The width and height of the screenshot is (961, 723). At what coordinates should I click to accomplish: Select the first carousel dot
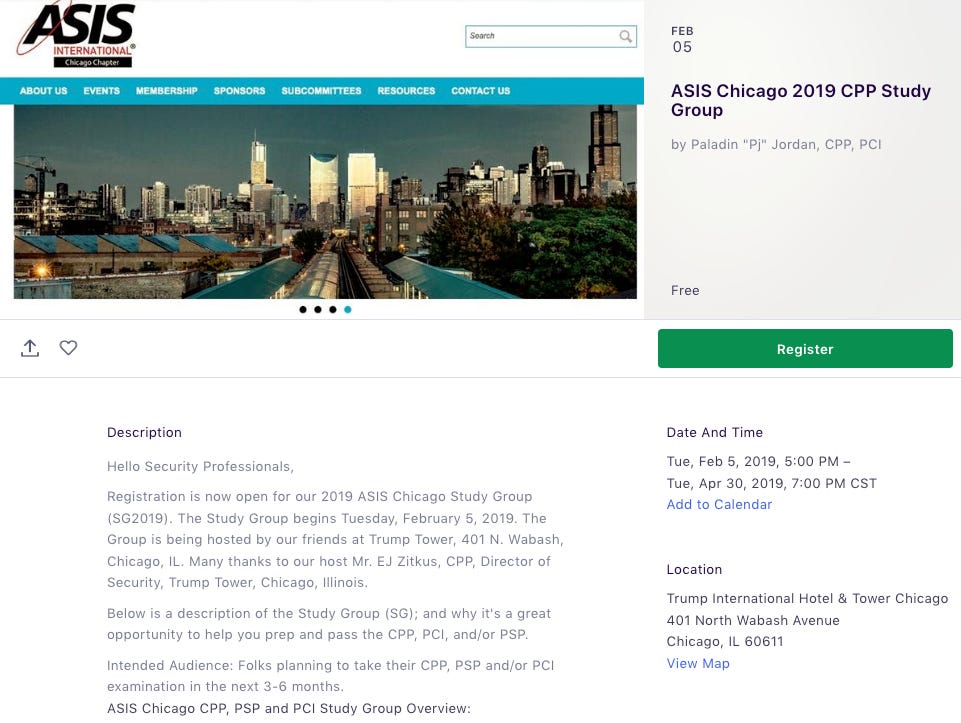coord(303,309)
